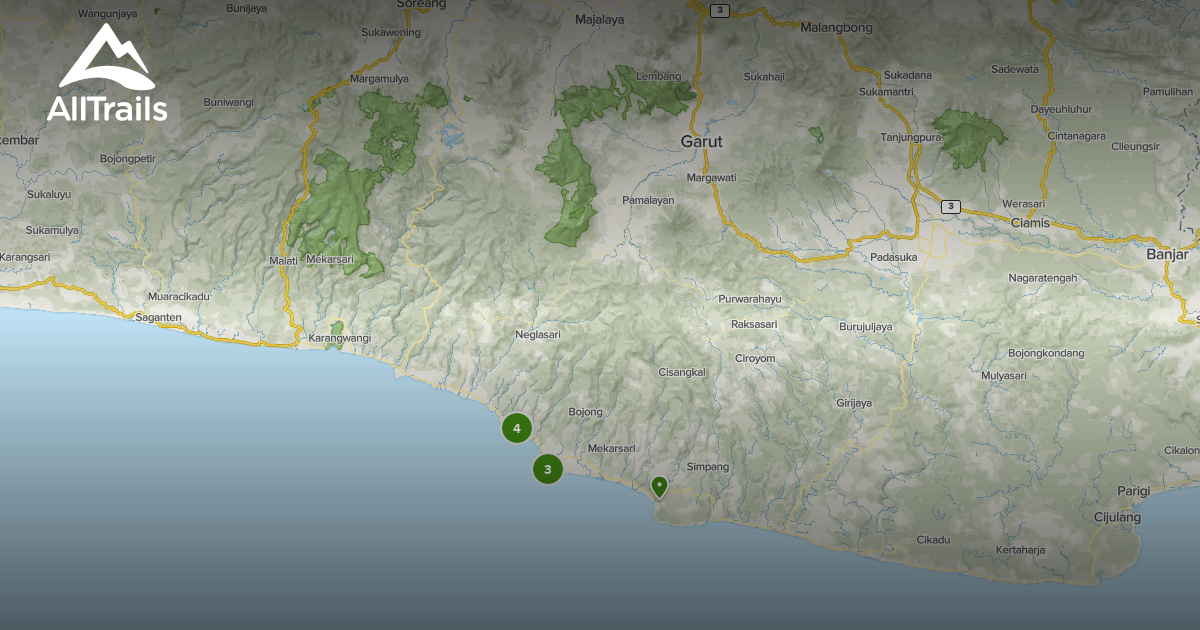Screen dimensions: 1200x630
Task: Select the Pamalayan place label
Action: pyautogui.click(x=648, y=201)
